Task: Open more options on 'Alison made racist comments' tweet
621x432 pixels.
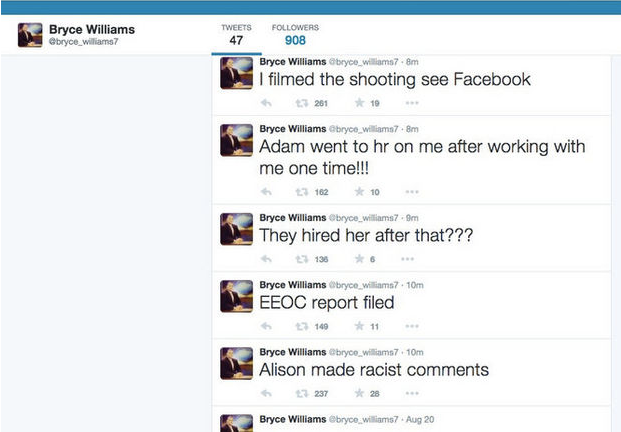Action: coord(412,393)
